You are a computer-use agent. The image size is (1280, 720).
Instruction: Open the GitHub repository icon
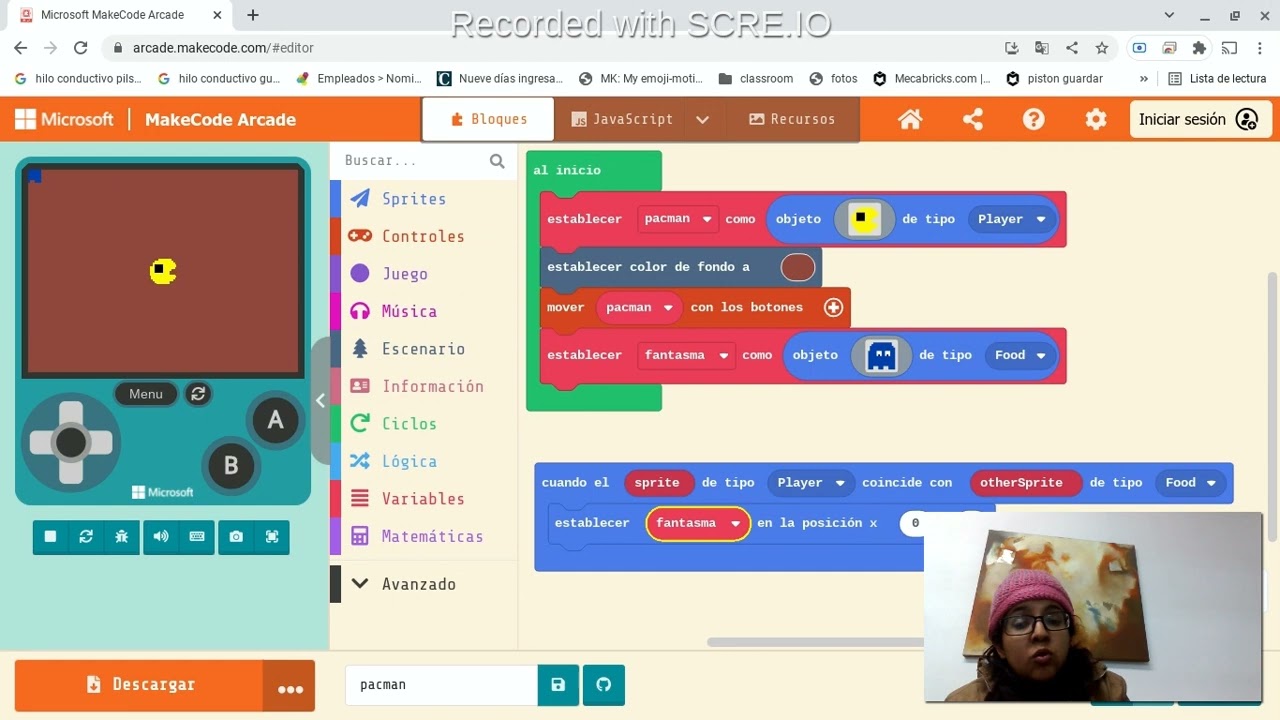coord(604,685)
